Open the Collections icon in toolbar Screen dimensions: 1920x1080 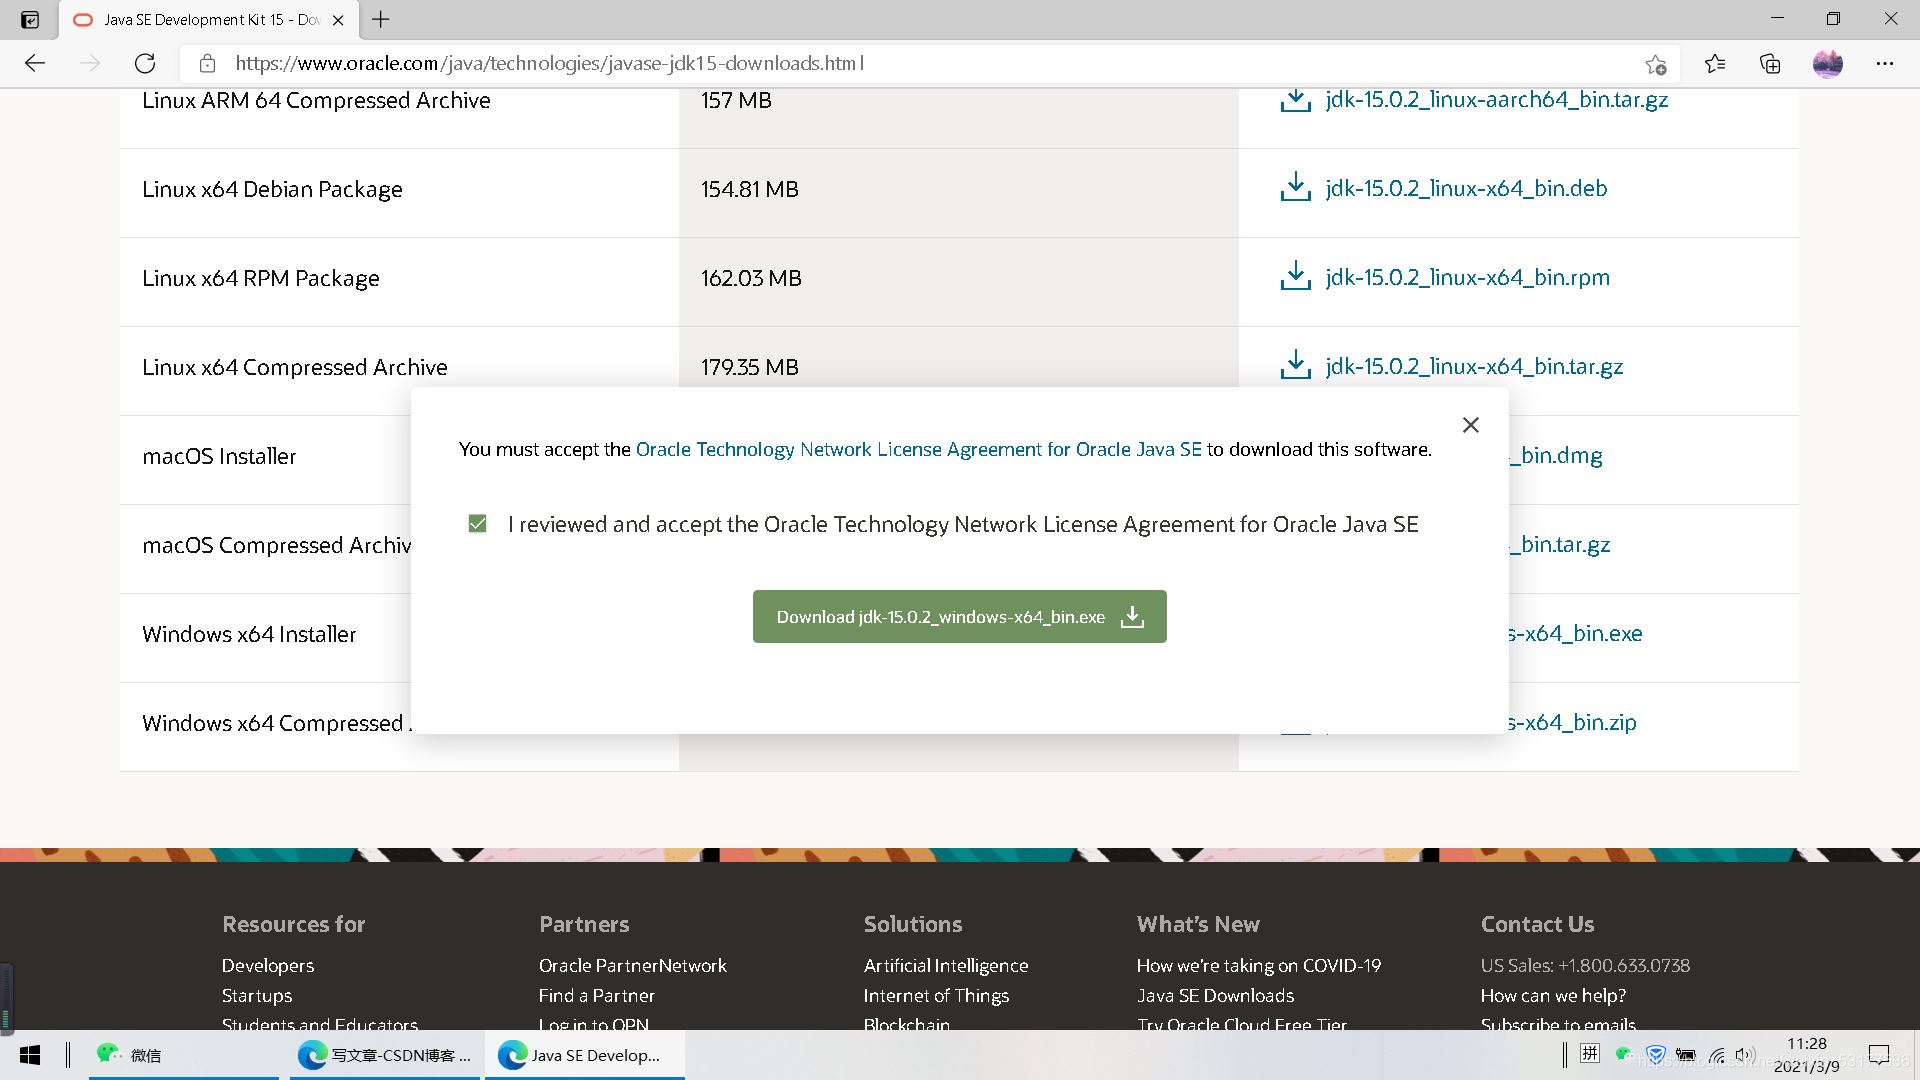(1770, 64)
